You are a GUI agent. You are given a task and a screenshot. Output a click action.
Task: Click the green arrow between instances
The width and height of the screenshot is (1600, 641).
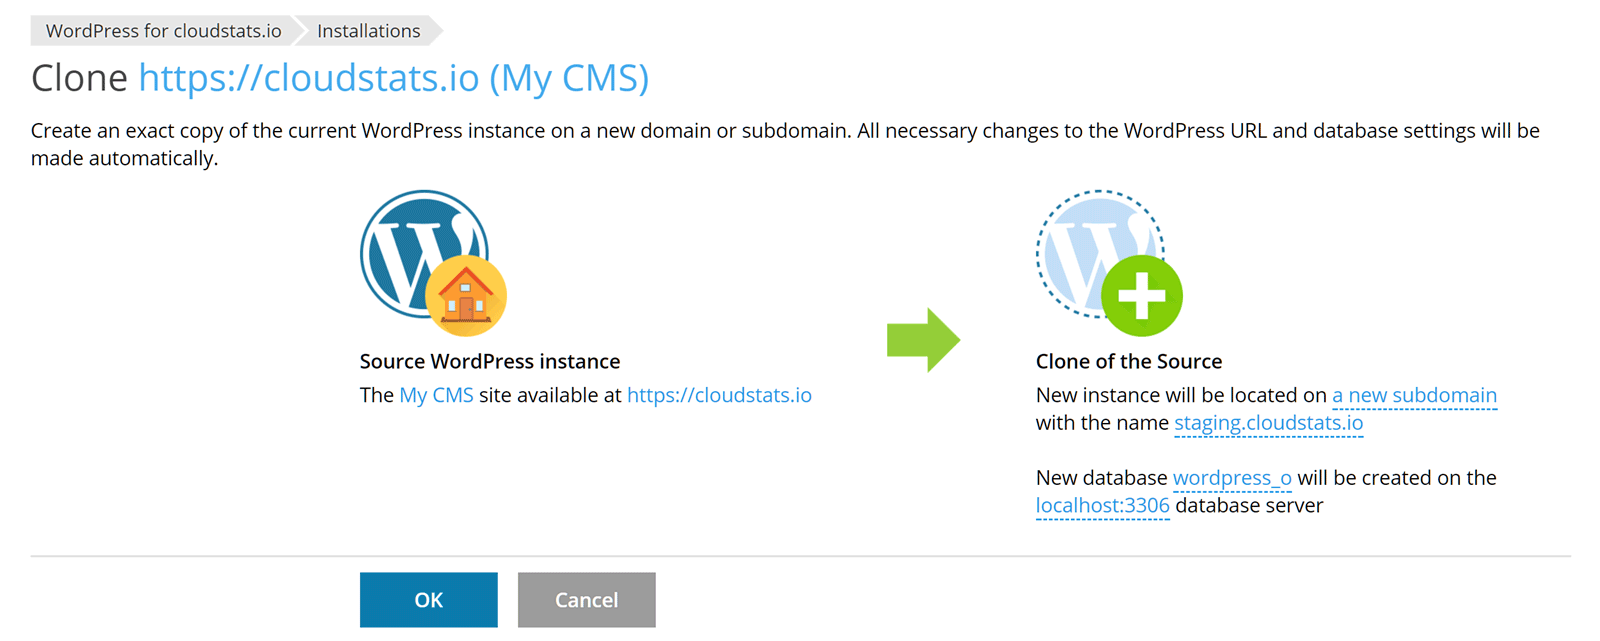(x=923, y=340)
